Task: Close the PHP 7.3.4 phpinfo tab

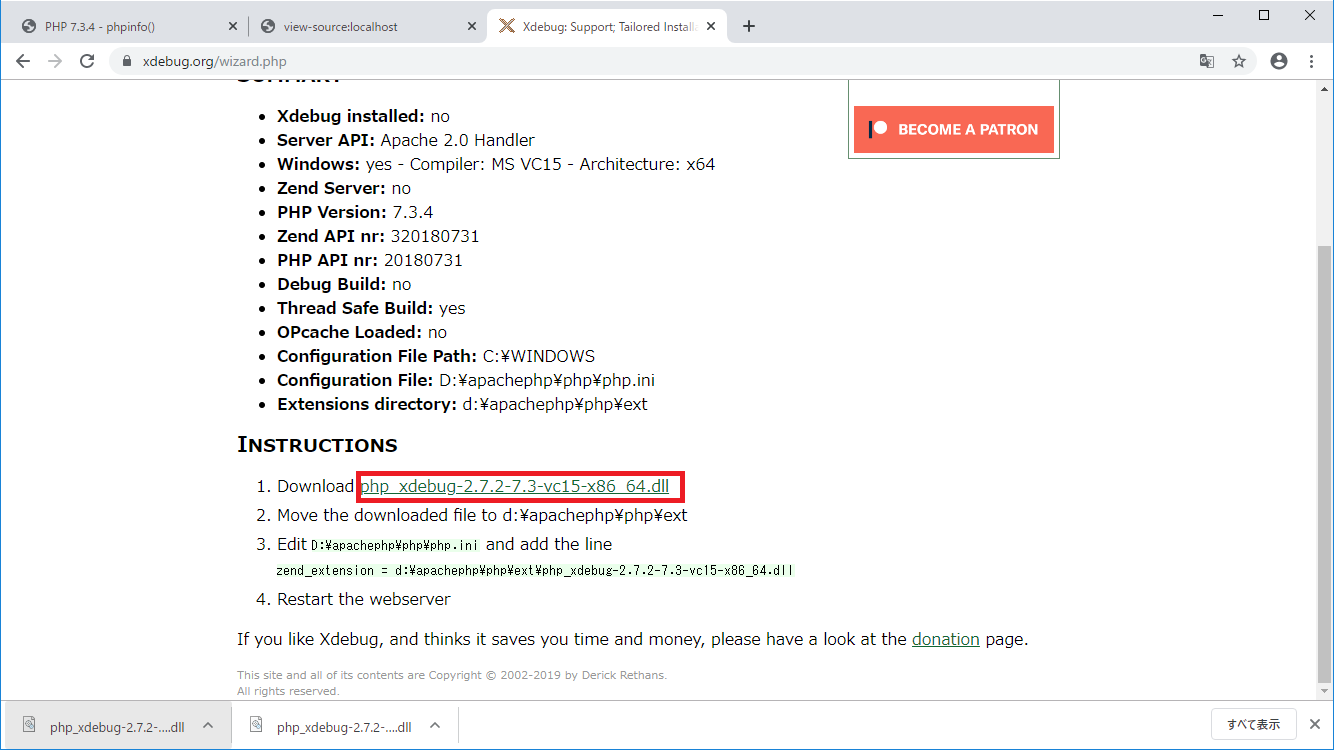Action: [233, 26]
